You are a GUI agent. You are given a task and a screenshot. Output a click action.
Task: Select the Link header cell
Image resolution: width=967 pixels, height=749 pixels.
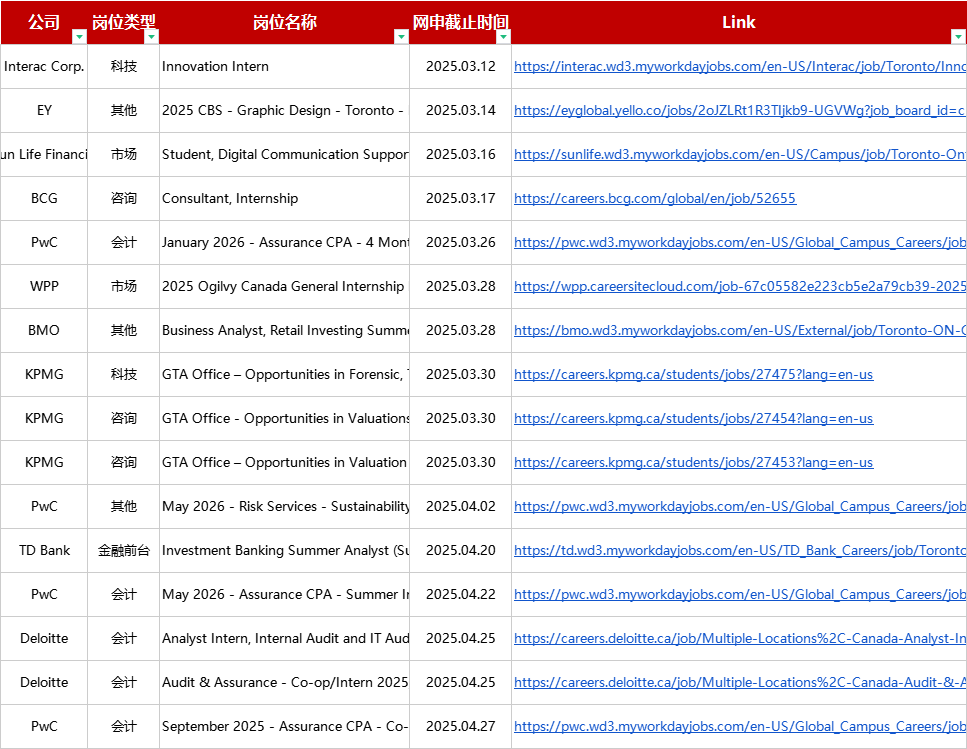point(739,22)
